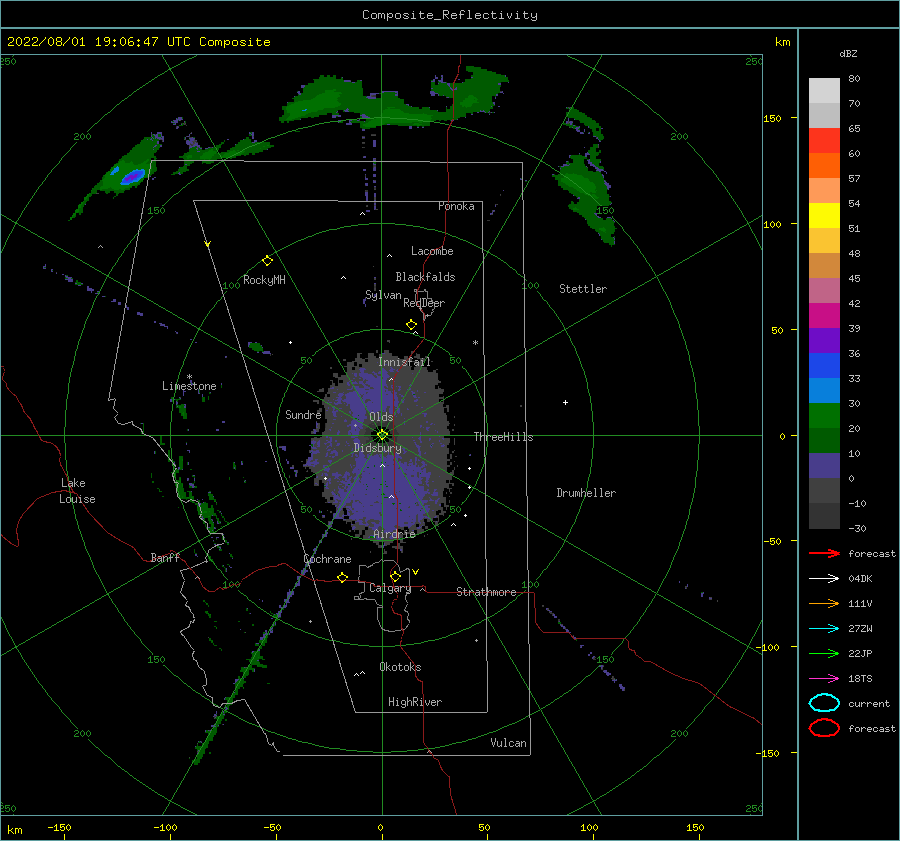This screenshot has height=841, width=900.
Task: Click the Composite_Reflectivity title
Action: point(450,15)
